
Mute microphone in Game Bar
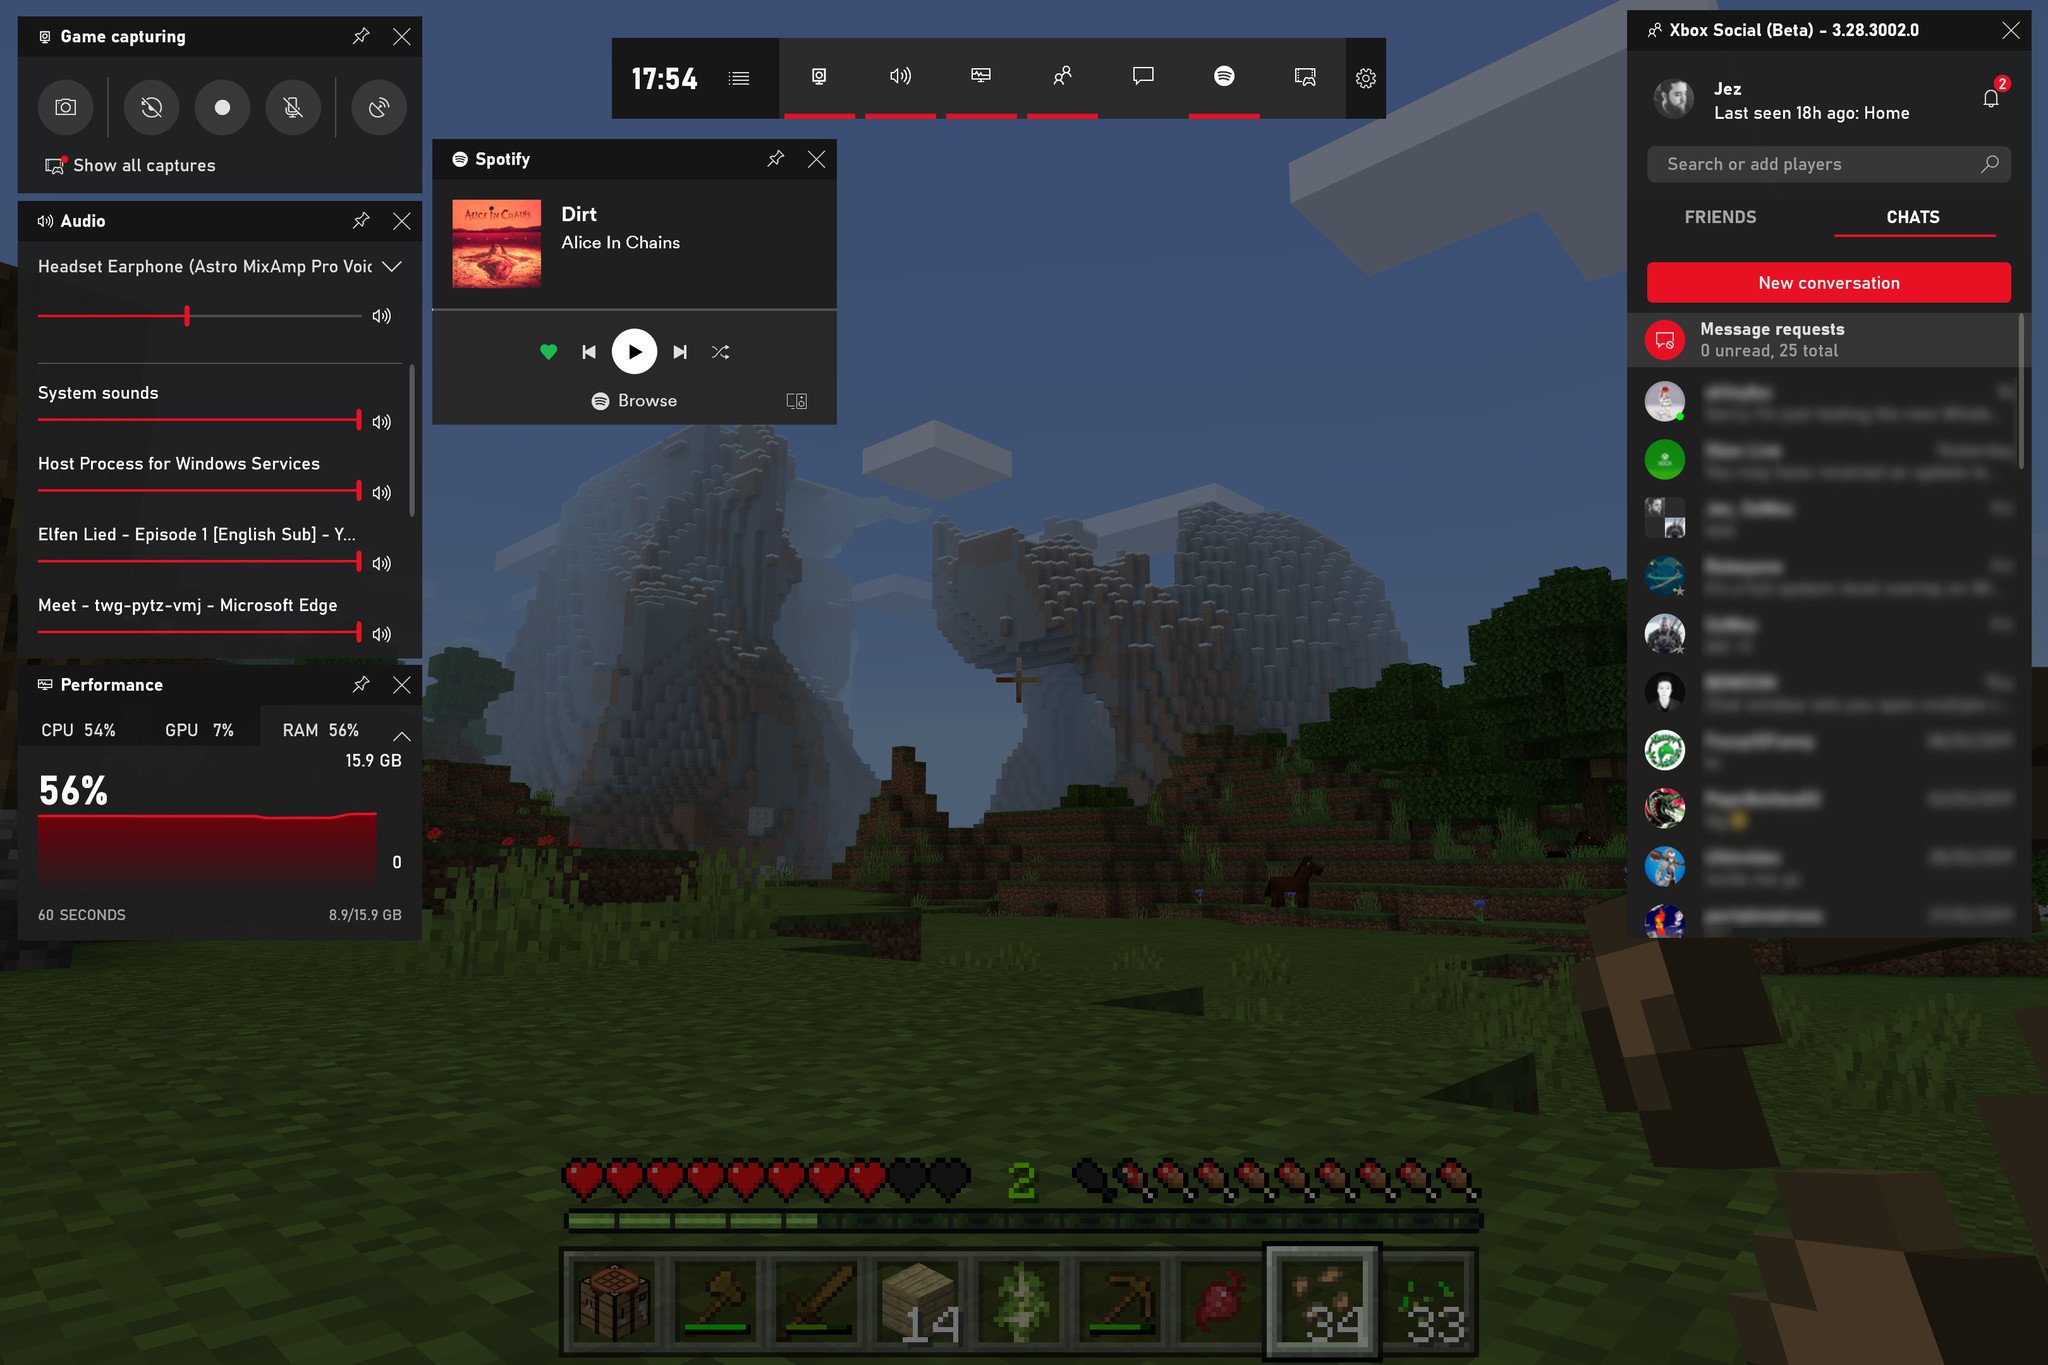point(297,107)
